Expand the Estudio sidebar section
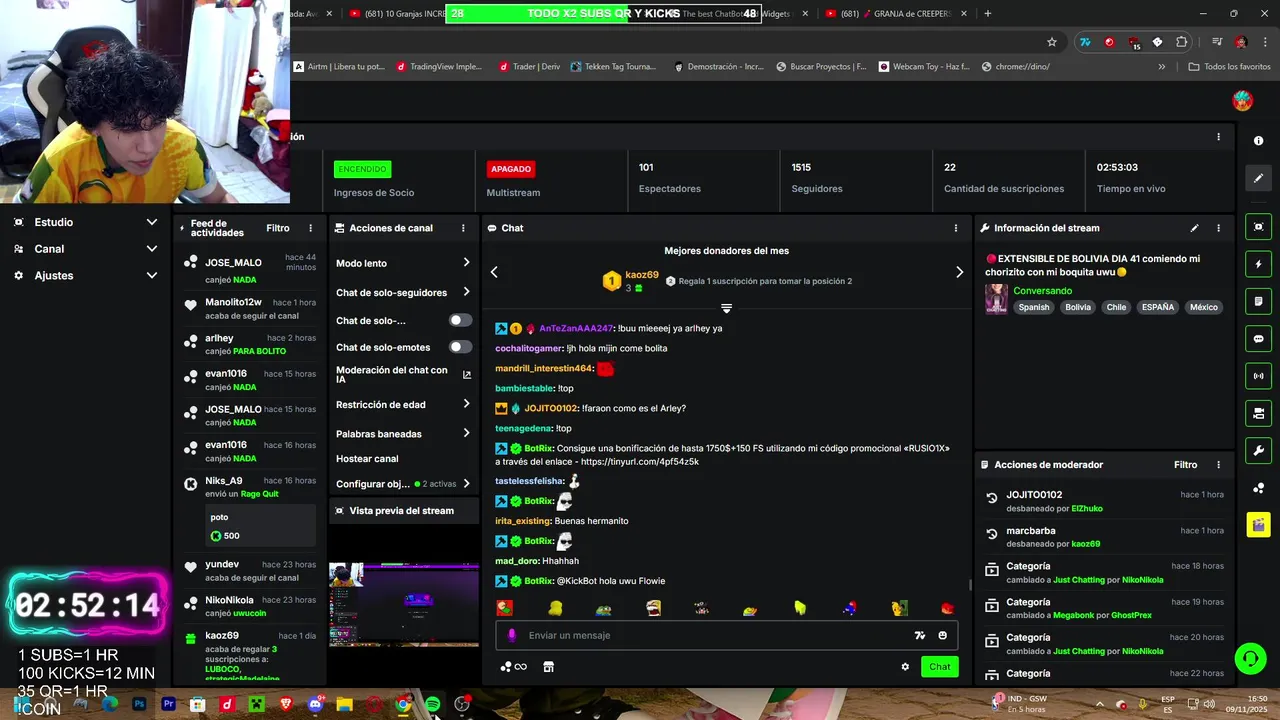 (85, 222)
